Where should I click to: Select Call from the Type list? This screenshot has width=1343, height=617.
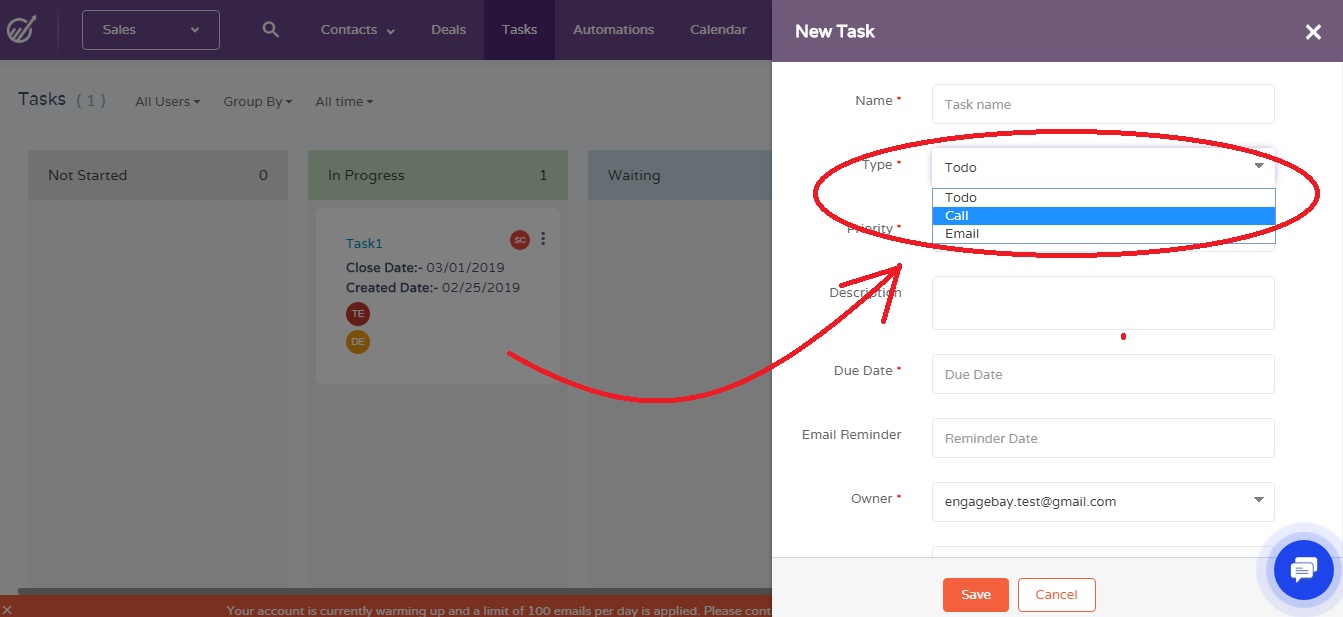pos(1102,216)
